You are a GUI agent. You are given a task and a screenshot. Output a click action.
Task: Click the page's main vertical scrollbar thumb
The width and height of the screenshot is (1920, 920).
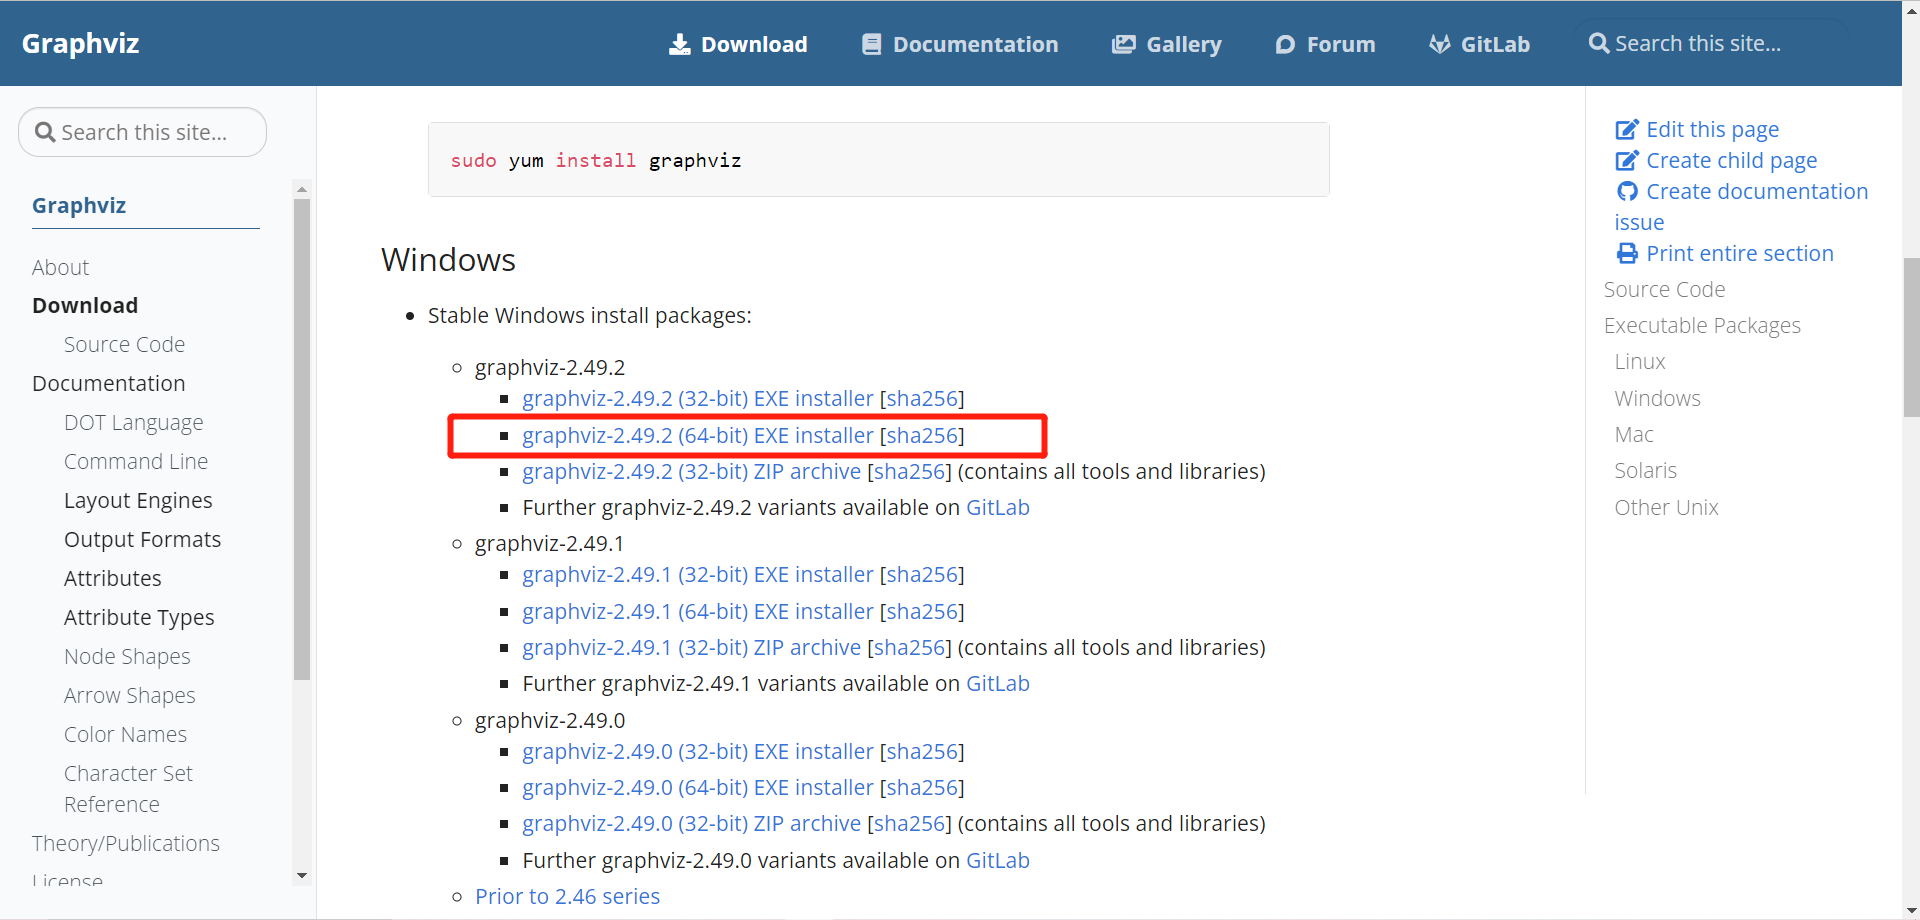coord(1911,337)
